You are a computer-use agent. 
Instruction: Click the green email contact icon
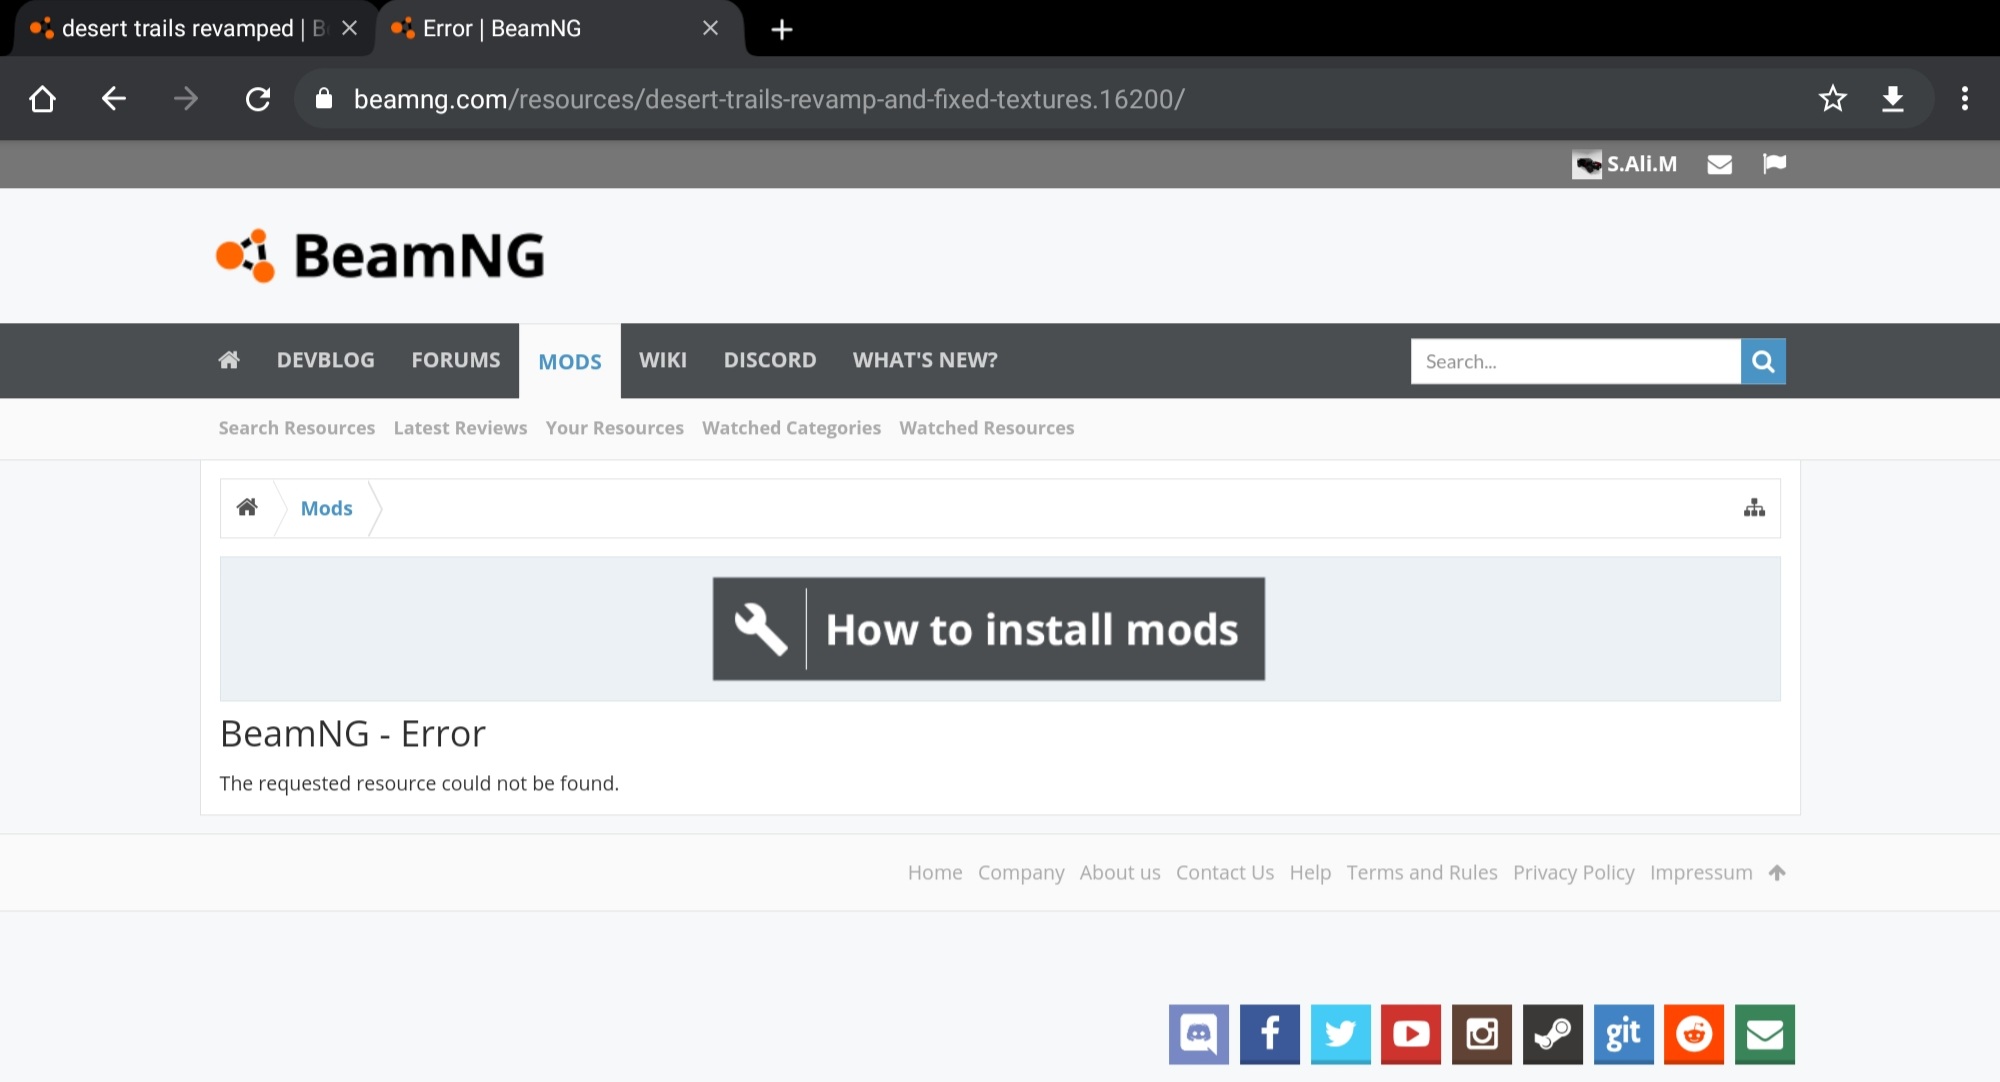pyautogui.click(x=1765, y=1034)
